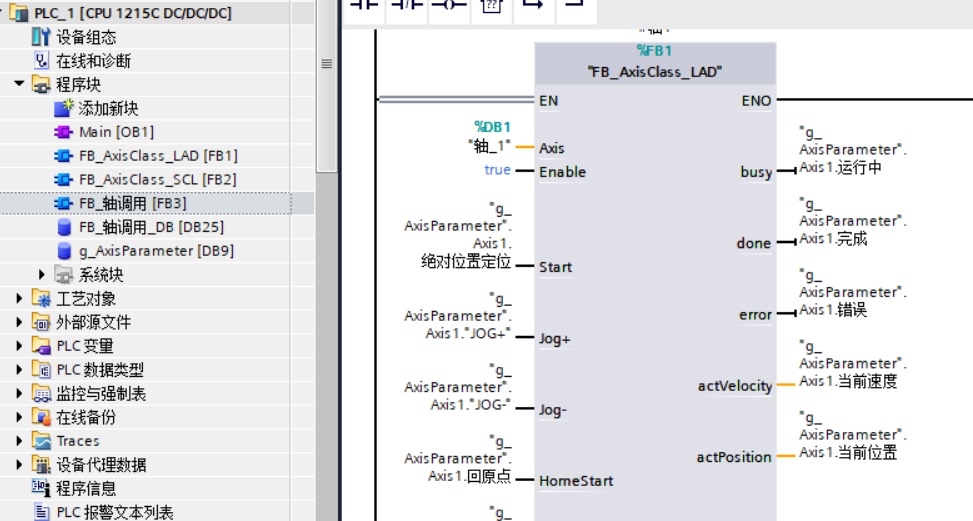Insert an empty box from the LAD toolbar
Screen dimensions: 973x521
[x=491, y=6]
